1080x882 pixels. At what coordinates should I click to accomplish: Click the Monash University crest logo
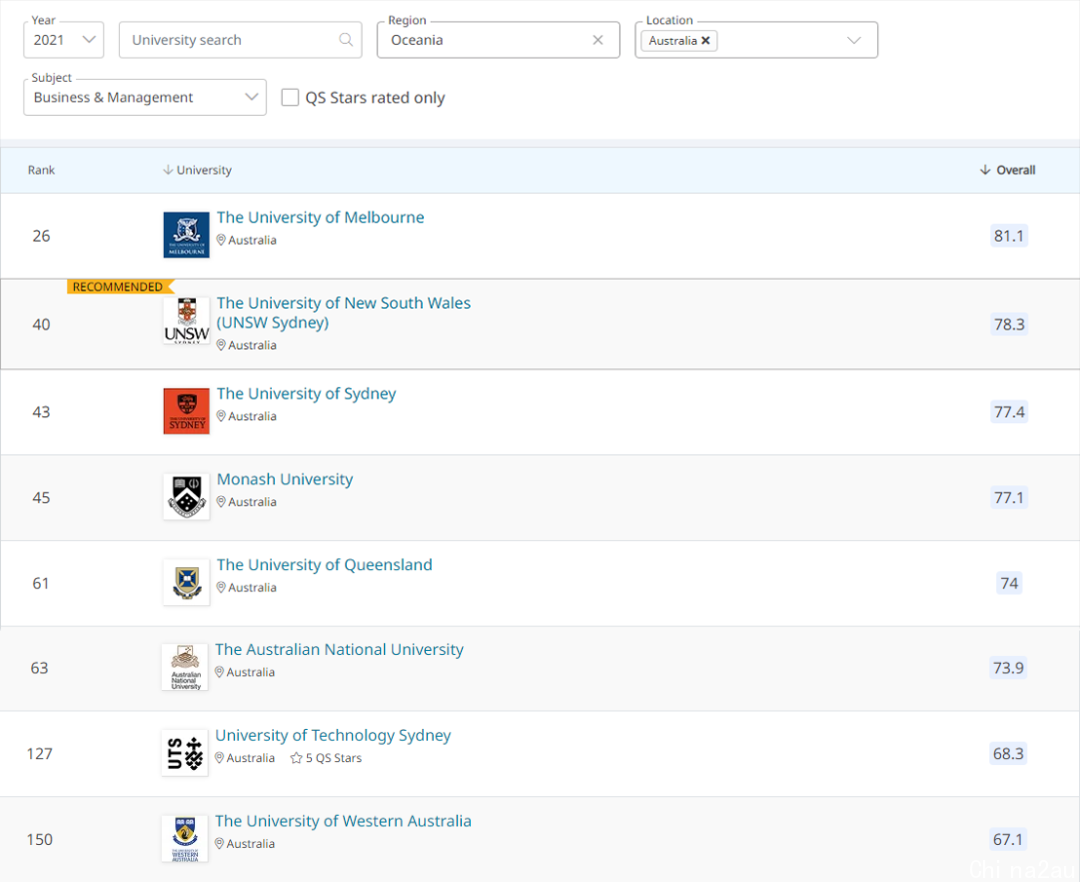pyautogui.click(x=186, y=496)
